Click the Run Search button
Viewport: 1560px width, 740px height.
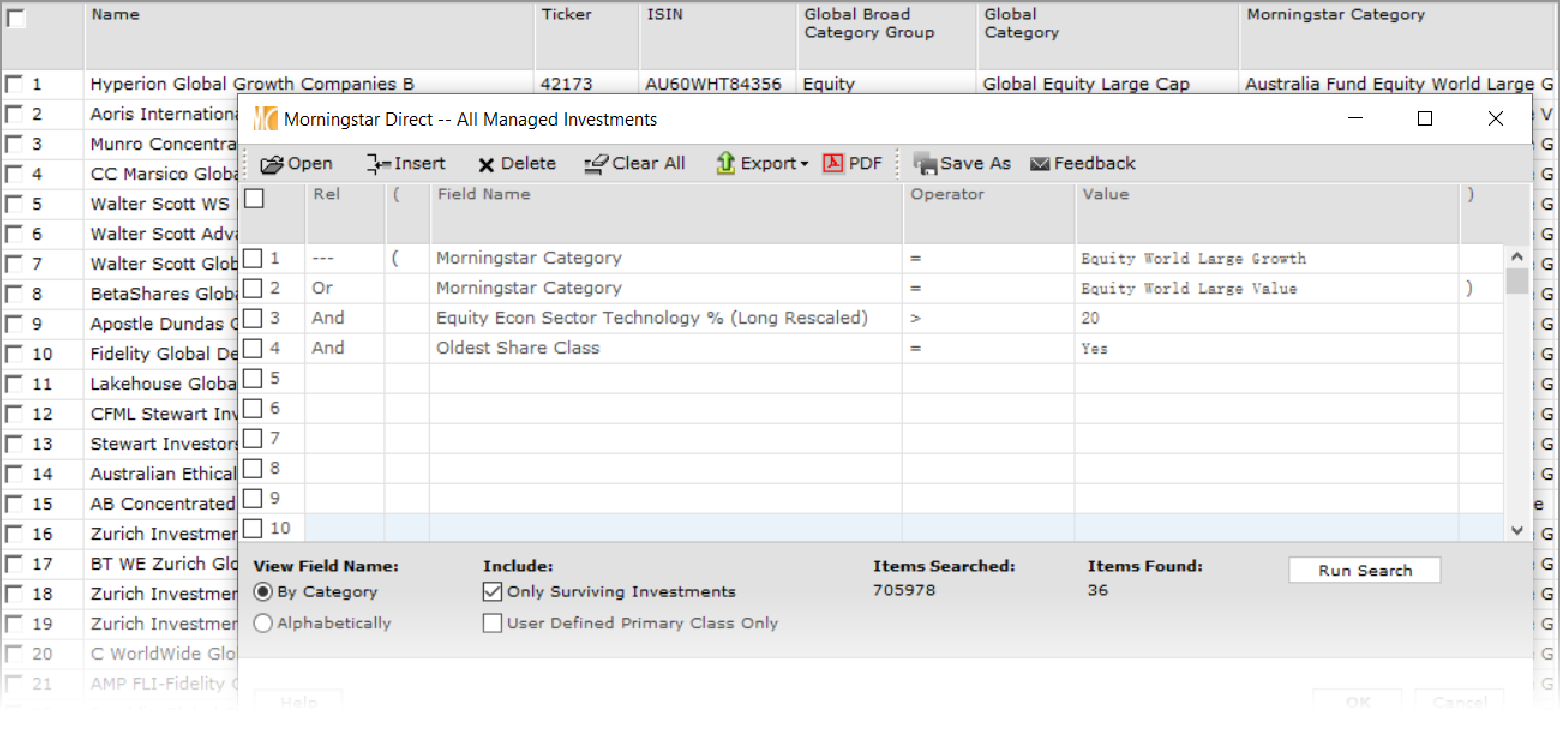[1364, 570]
